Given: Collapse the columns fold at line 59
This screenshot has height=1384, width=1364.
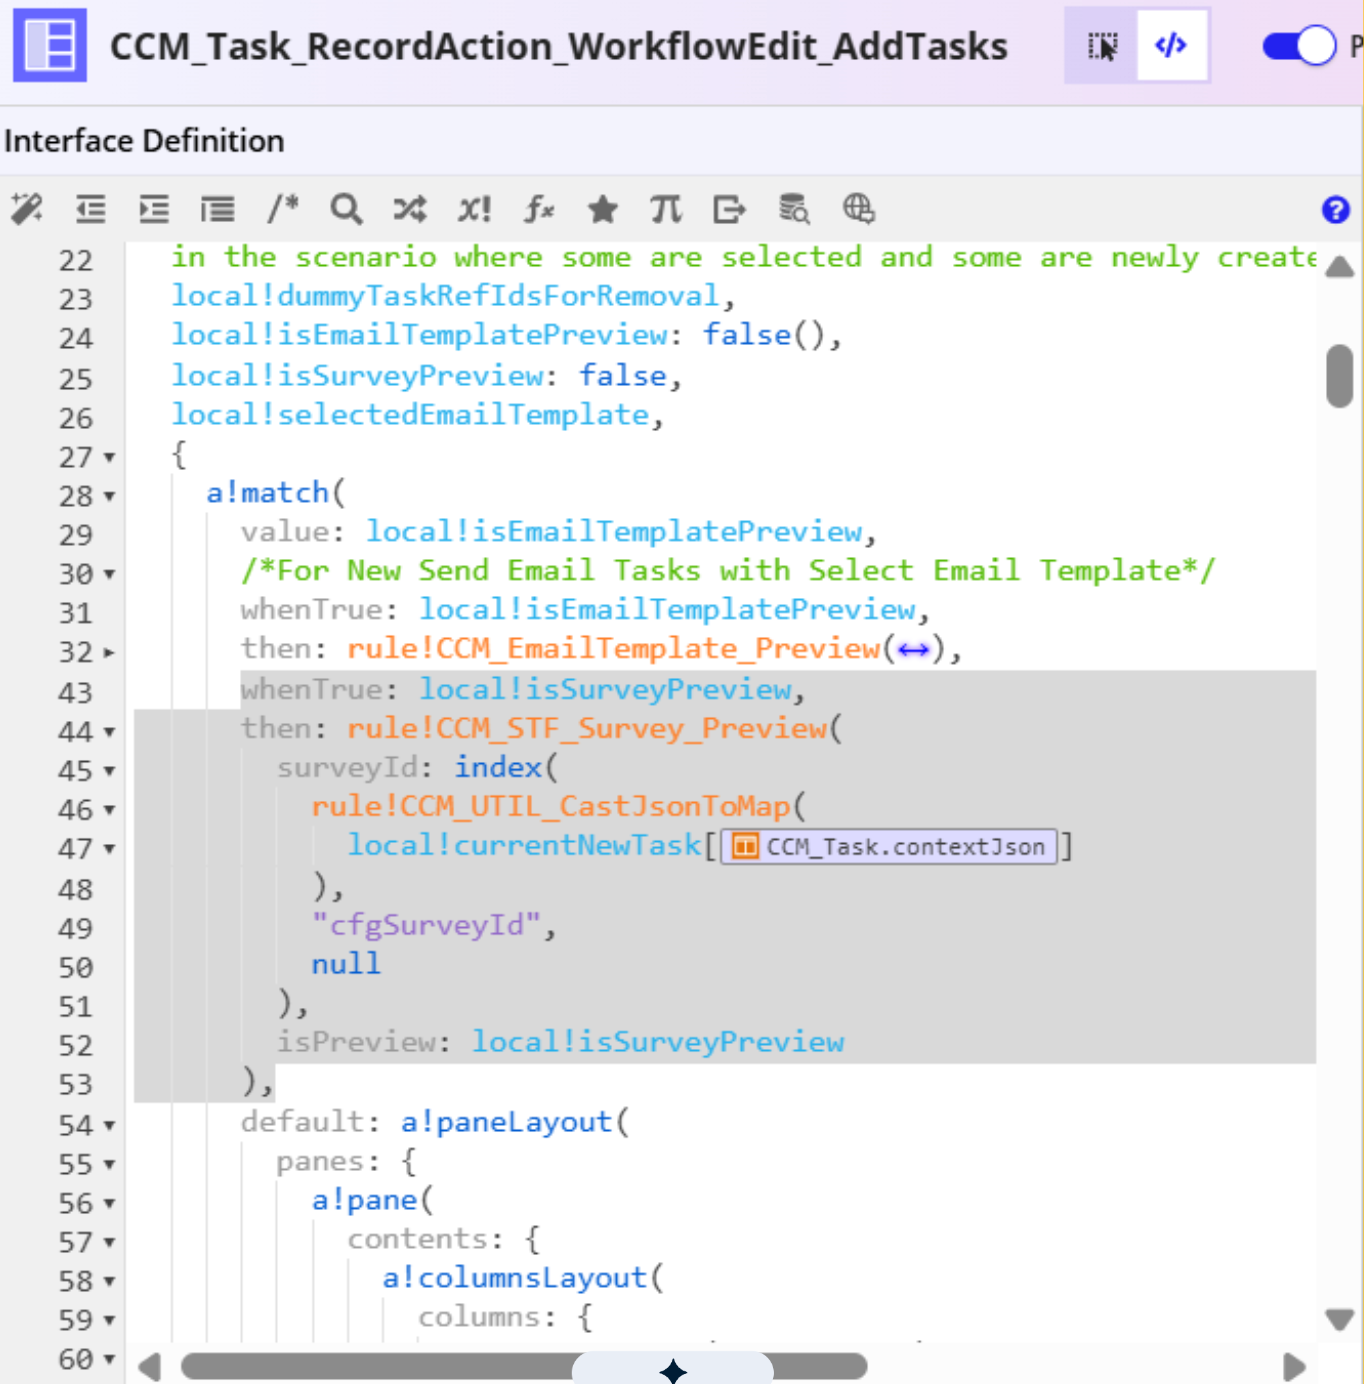Looking at the screenshot, I should [x=109, y=1321].
